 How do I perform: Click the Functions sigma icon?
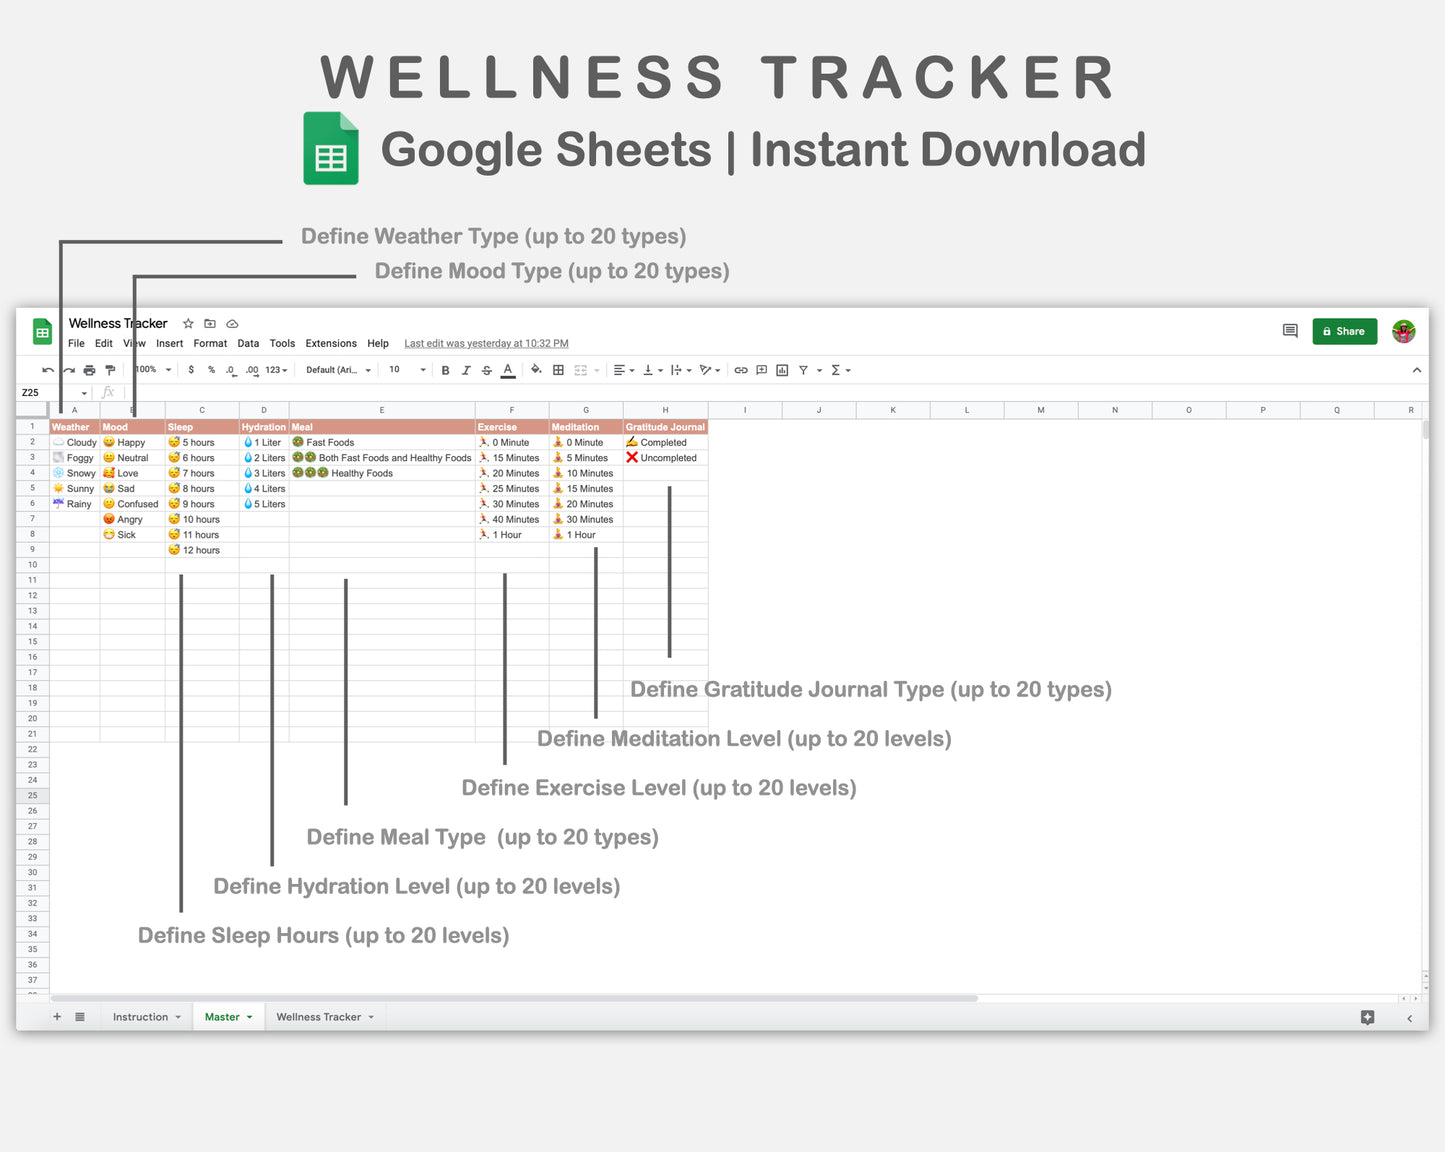pyautogui.click(x=836, y=369)
